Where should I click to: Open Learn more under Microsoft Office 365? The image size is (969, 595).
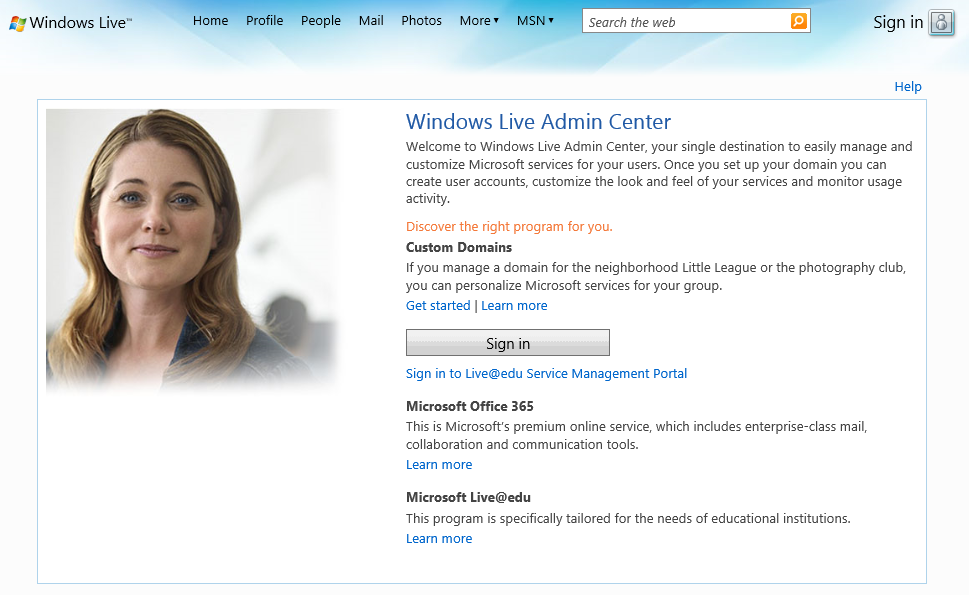point(439,465)
